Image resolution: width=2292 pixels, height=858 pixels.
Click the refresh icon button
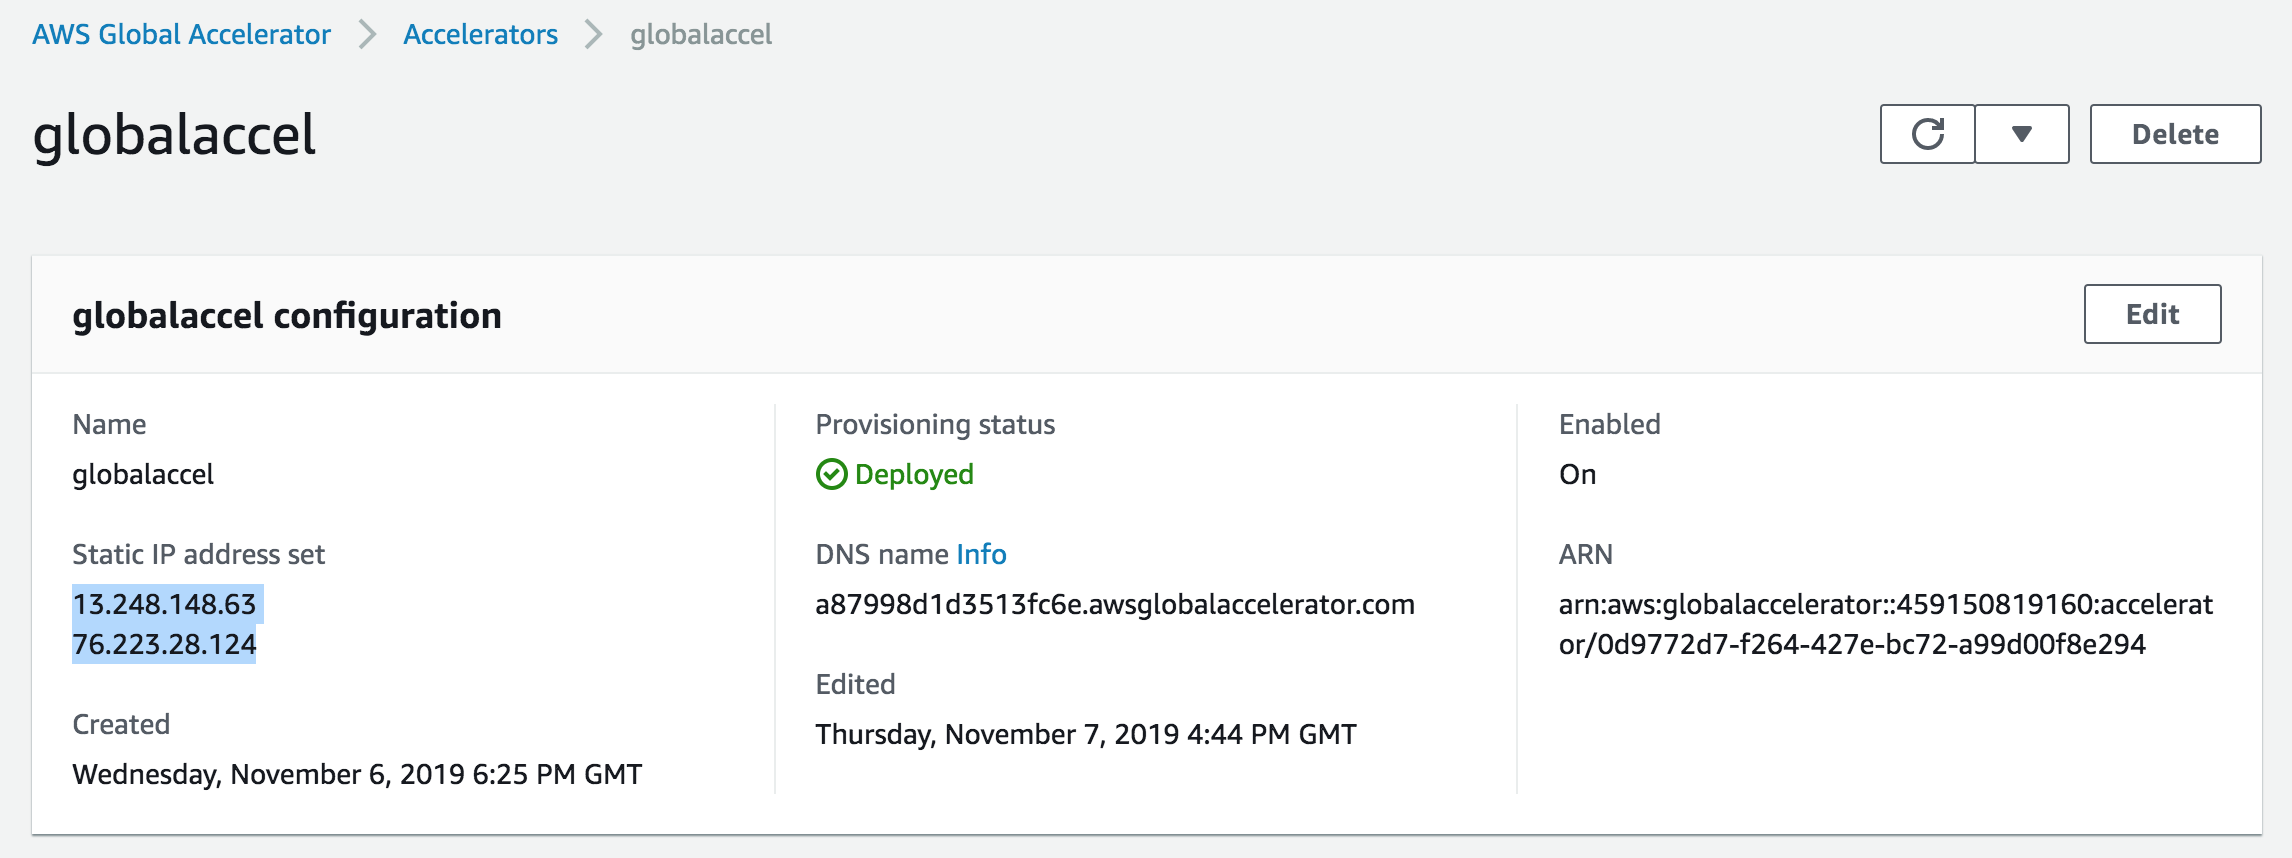point(1927,134)
